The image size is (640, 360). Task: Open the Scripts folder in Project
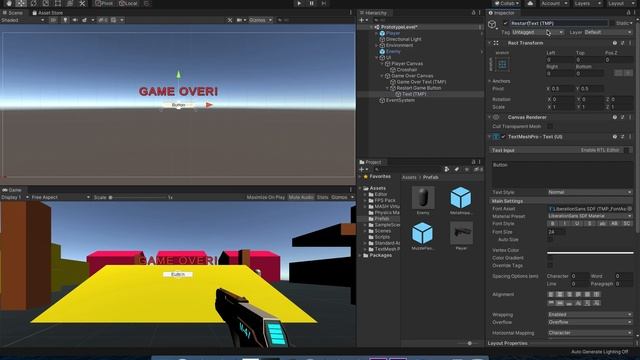[382, 237]
